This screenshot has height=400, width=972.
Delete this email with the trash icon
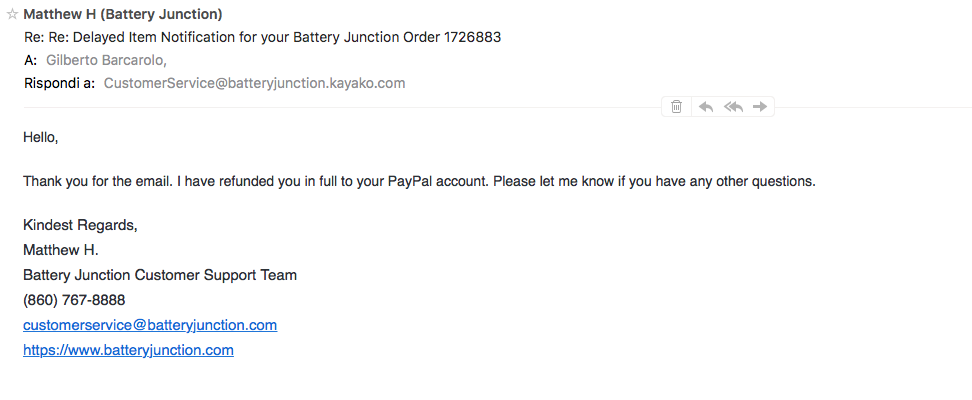[x=677, y=106]
